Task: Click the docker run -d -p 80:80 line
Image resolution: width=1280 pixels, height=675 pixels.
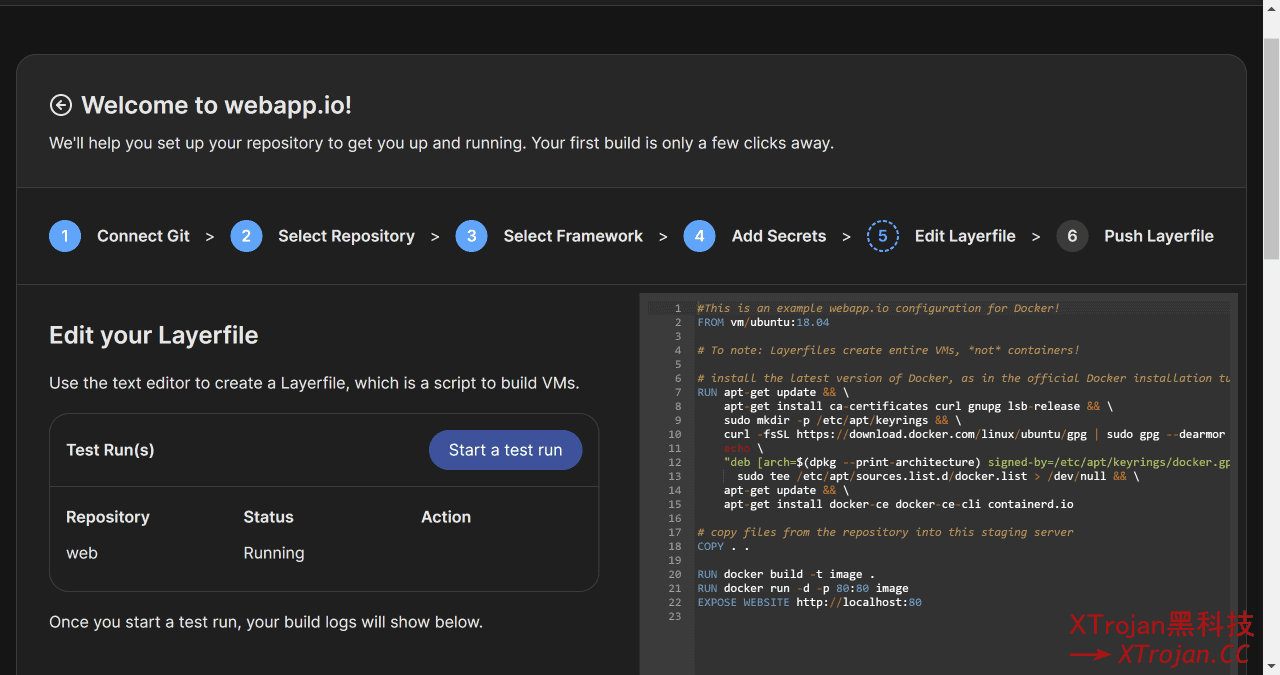Action: [x=803, y=588]
